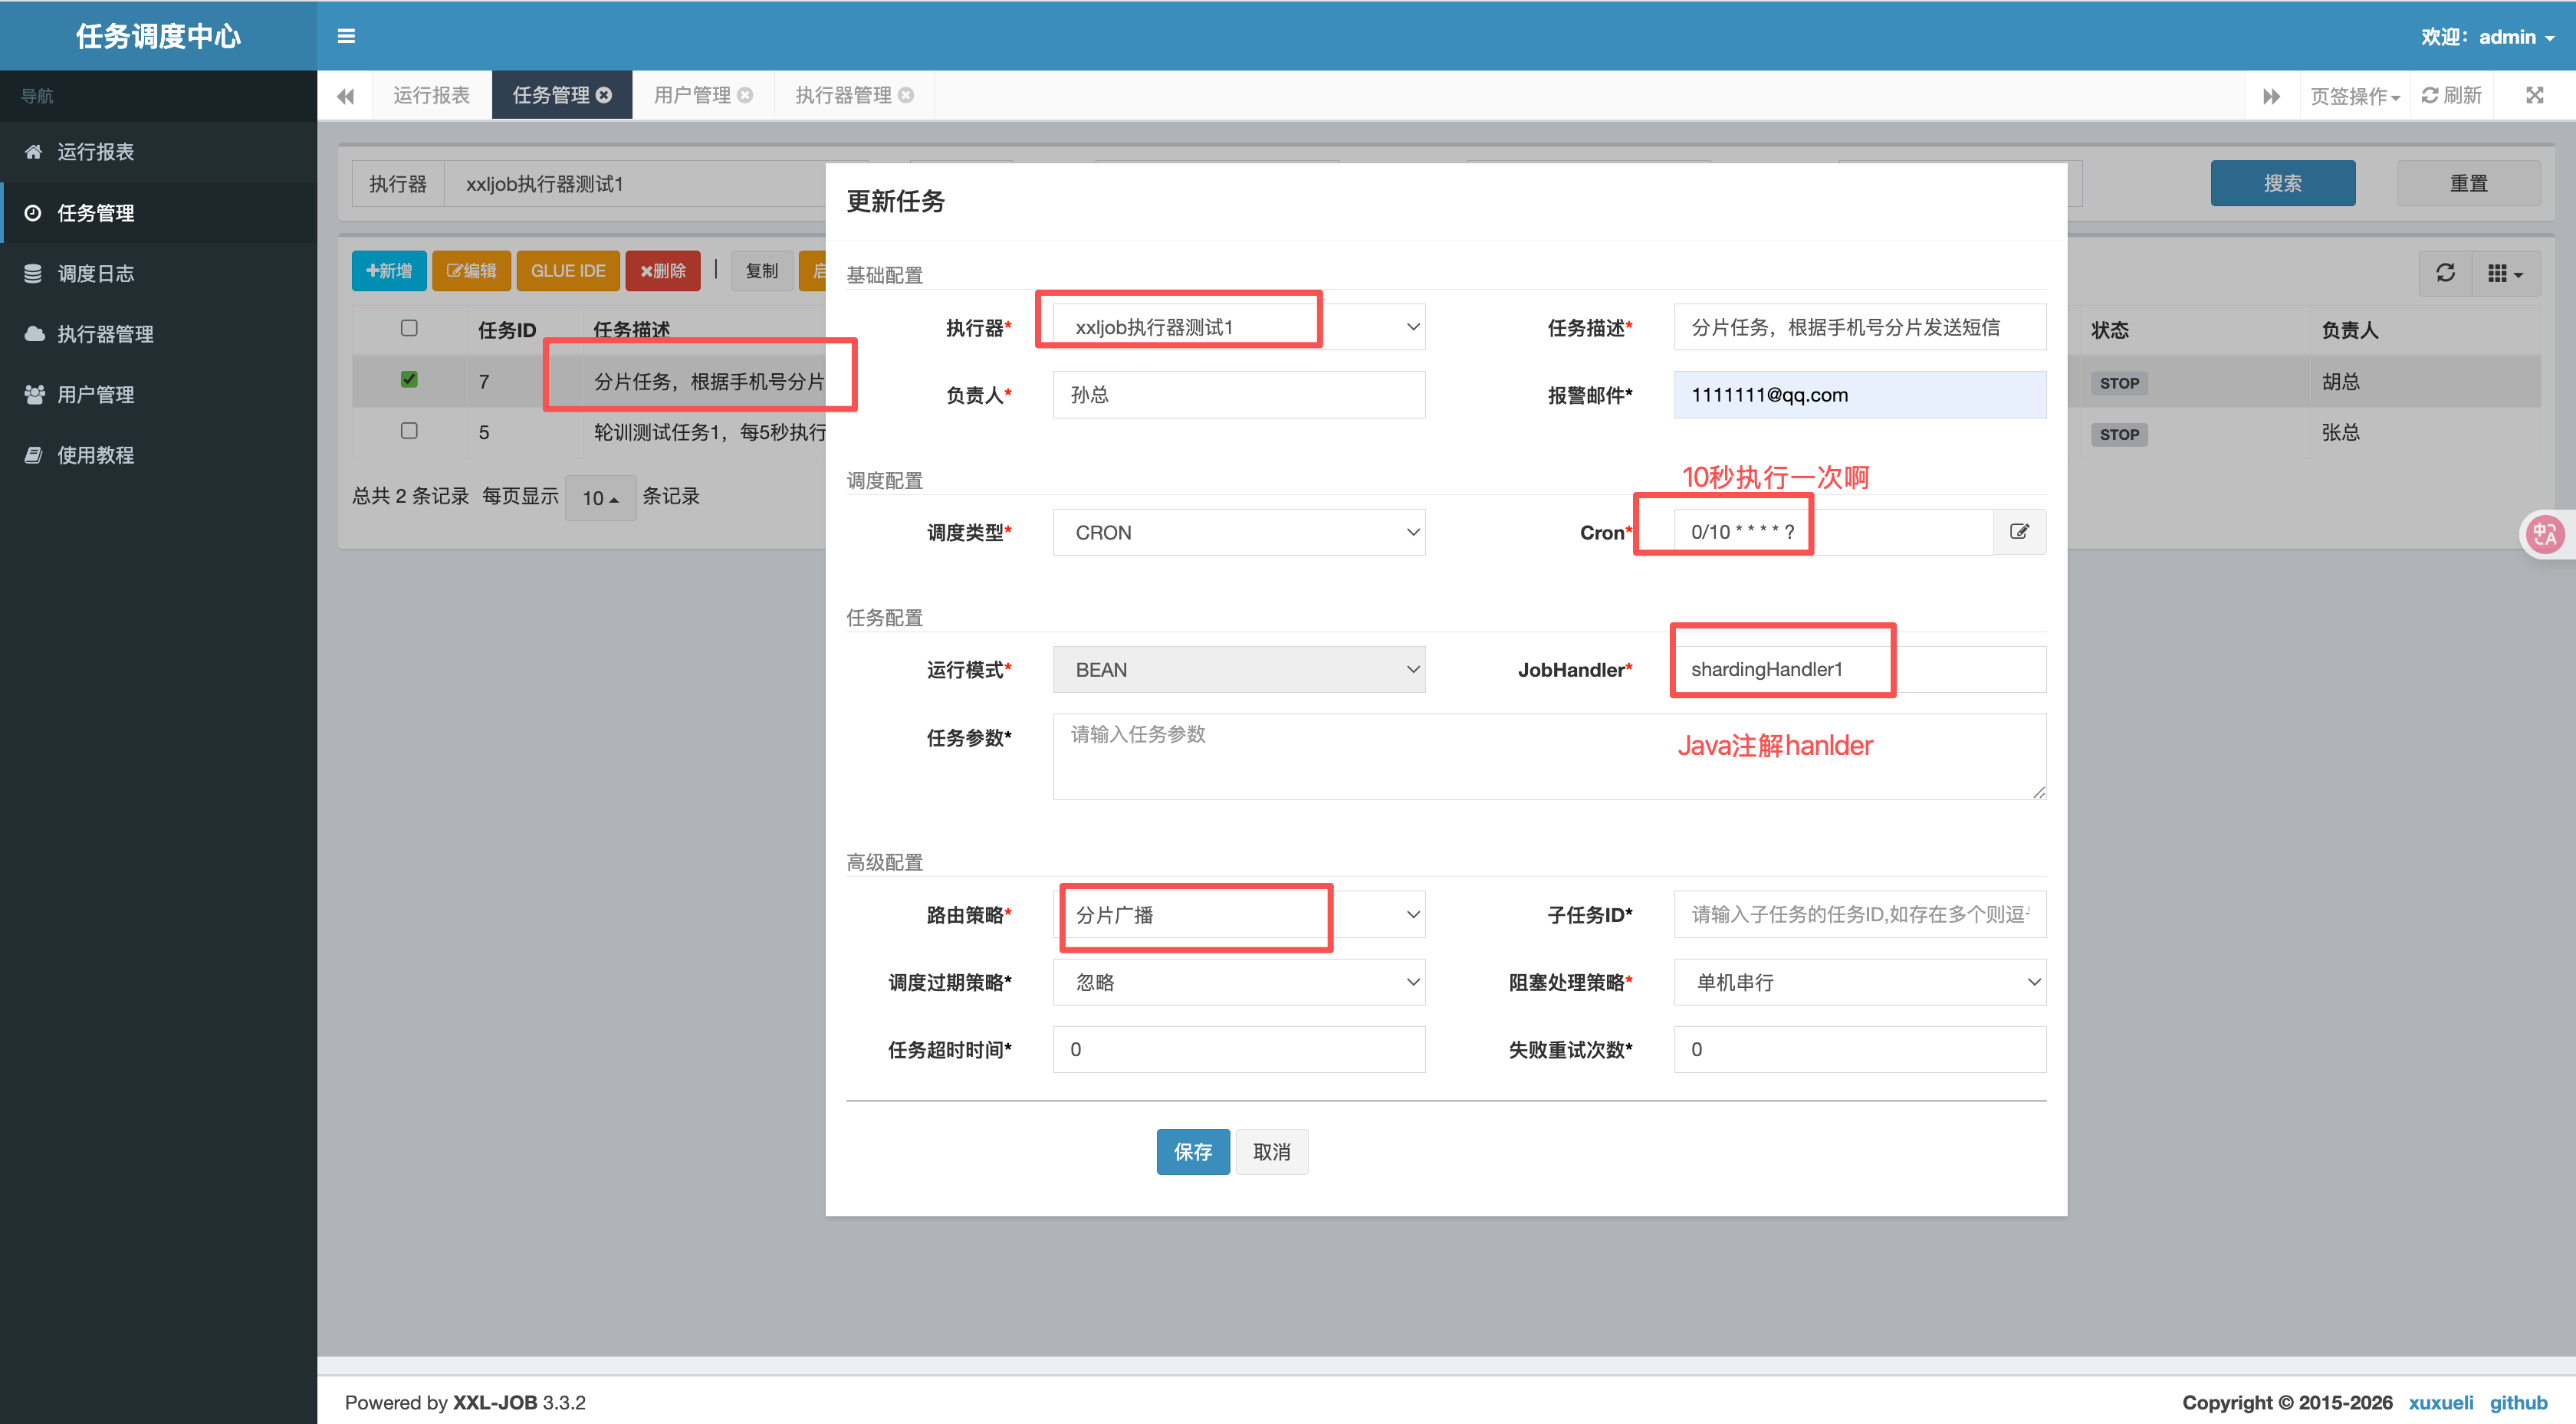
Task: Check the task ID 5 row checkbox
Action: point(409,431)
